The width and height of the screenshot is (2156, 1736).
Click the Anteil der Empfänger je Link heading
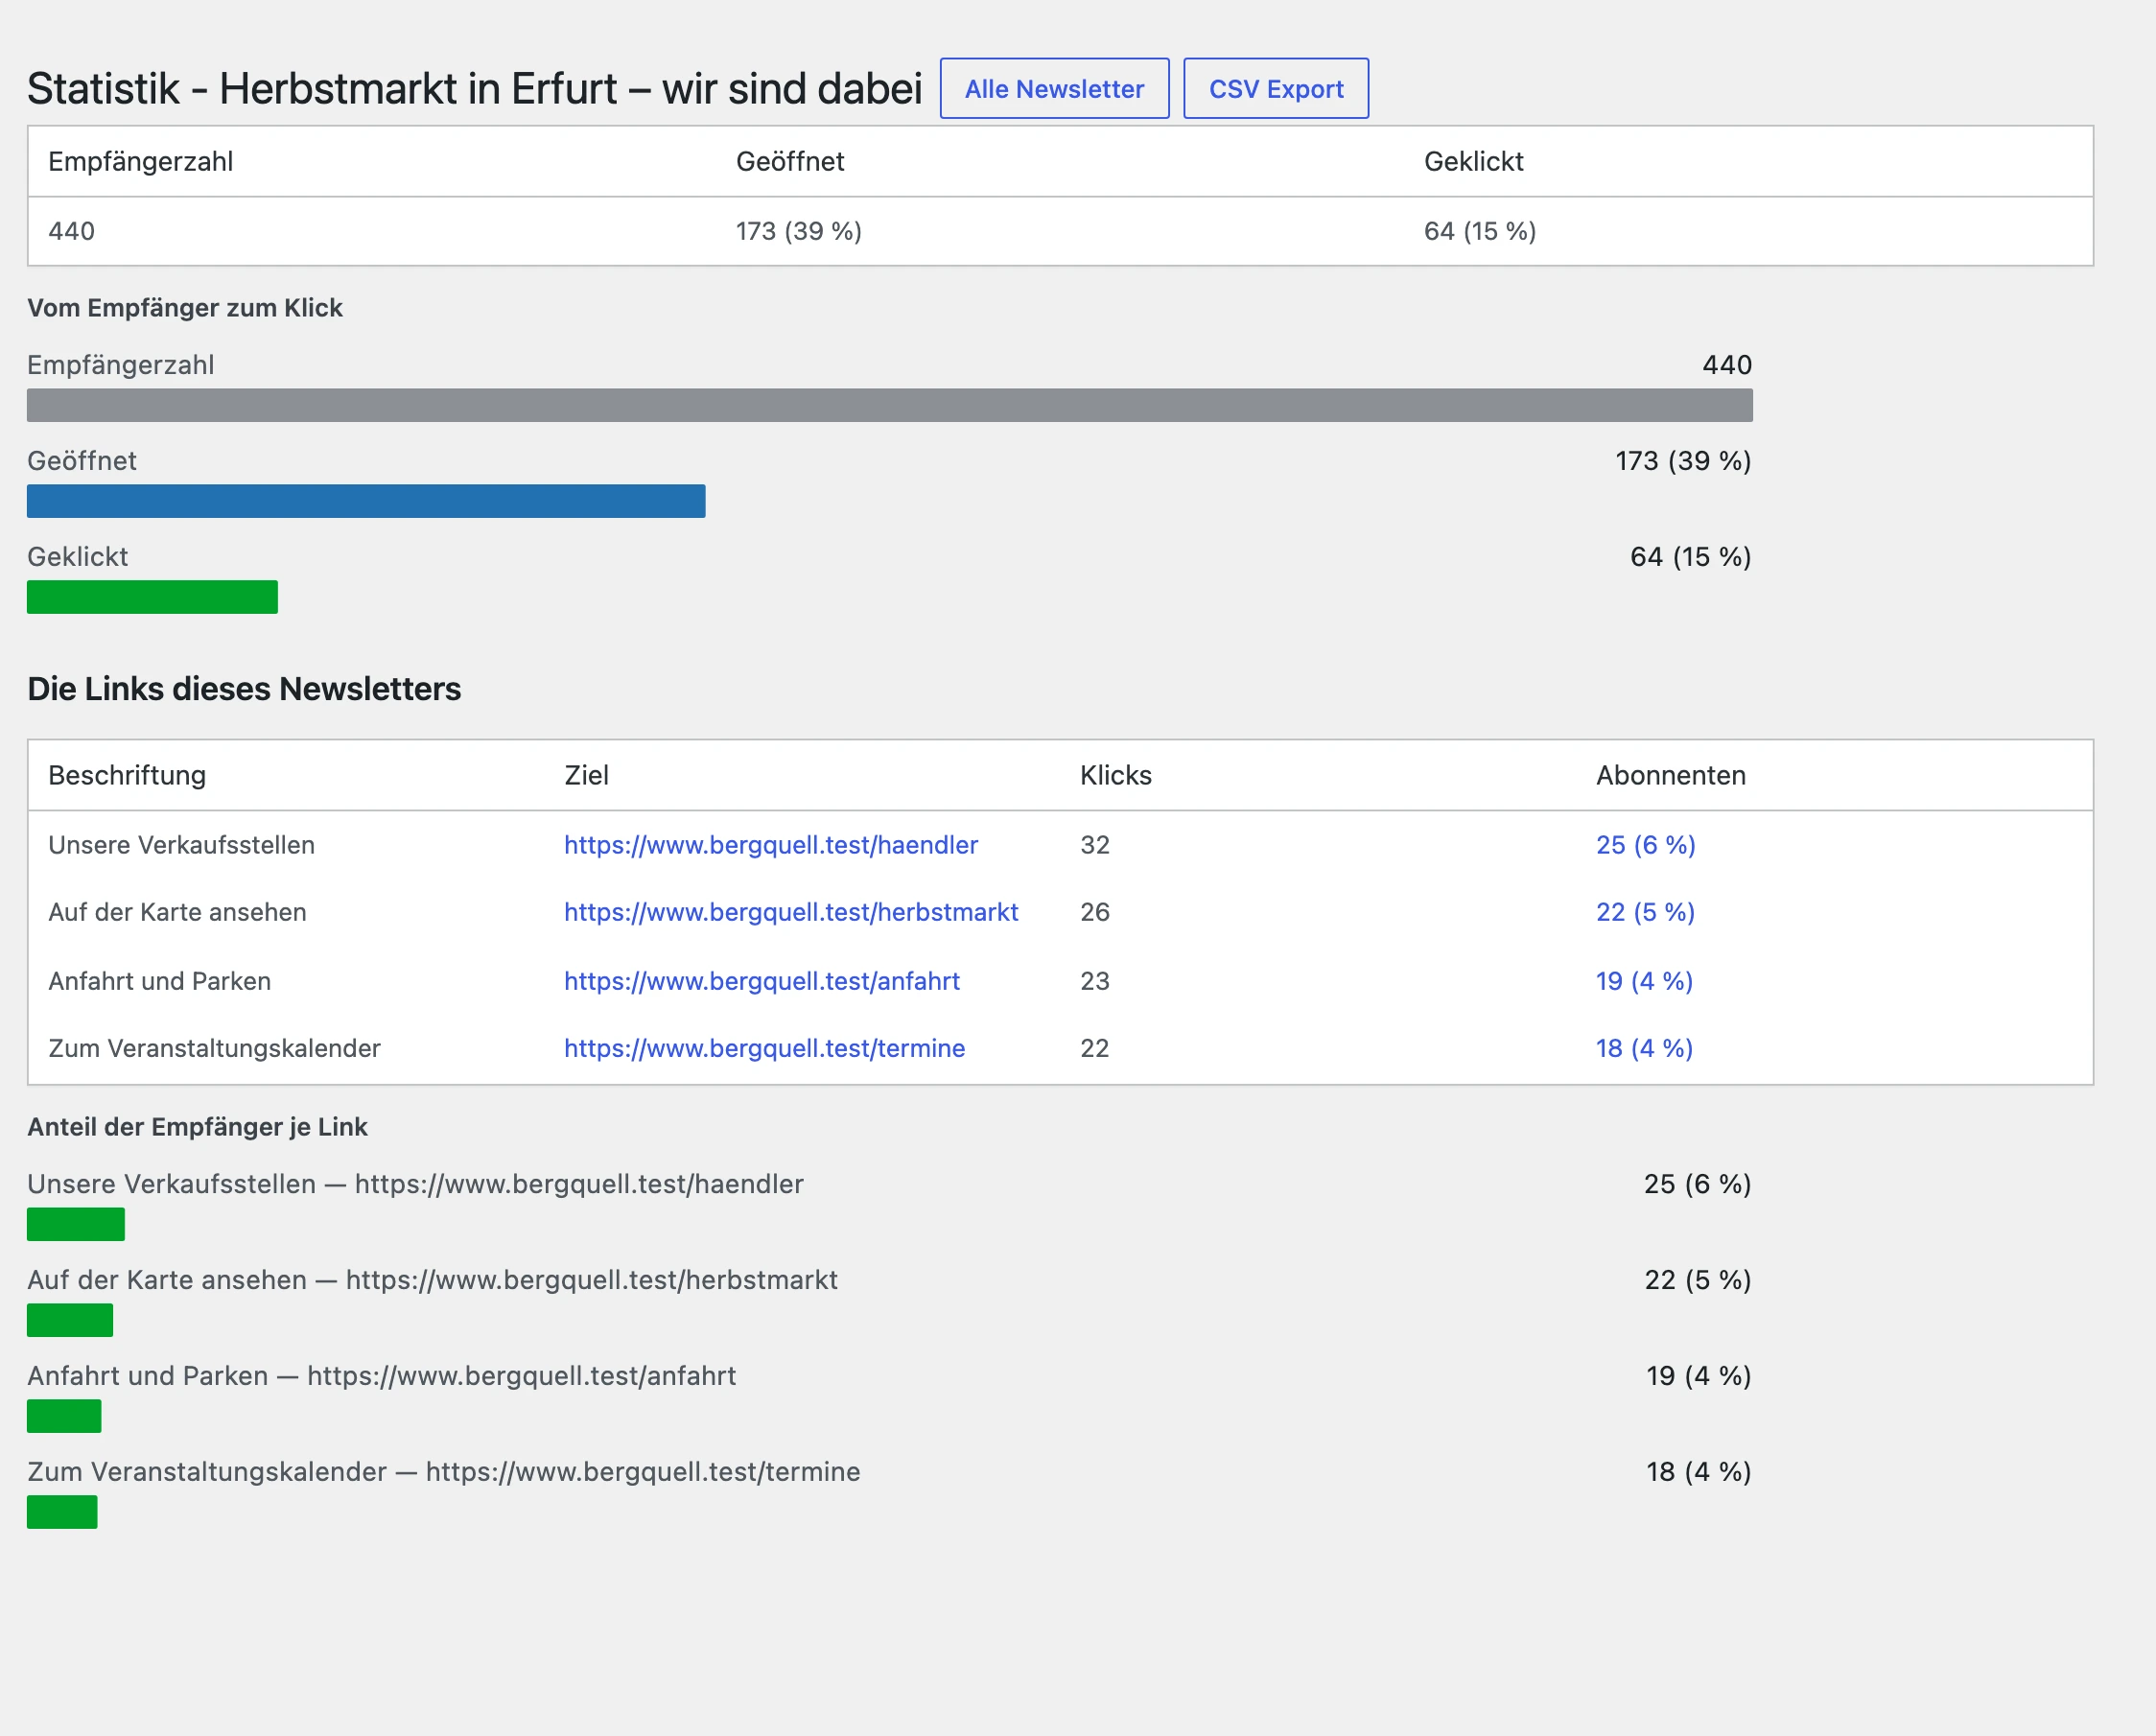coord(198,1127)
